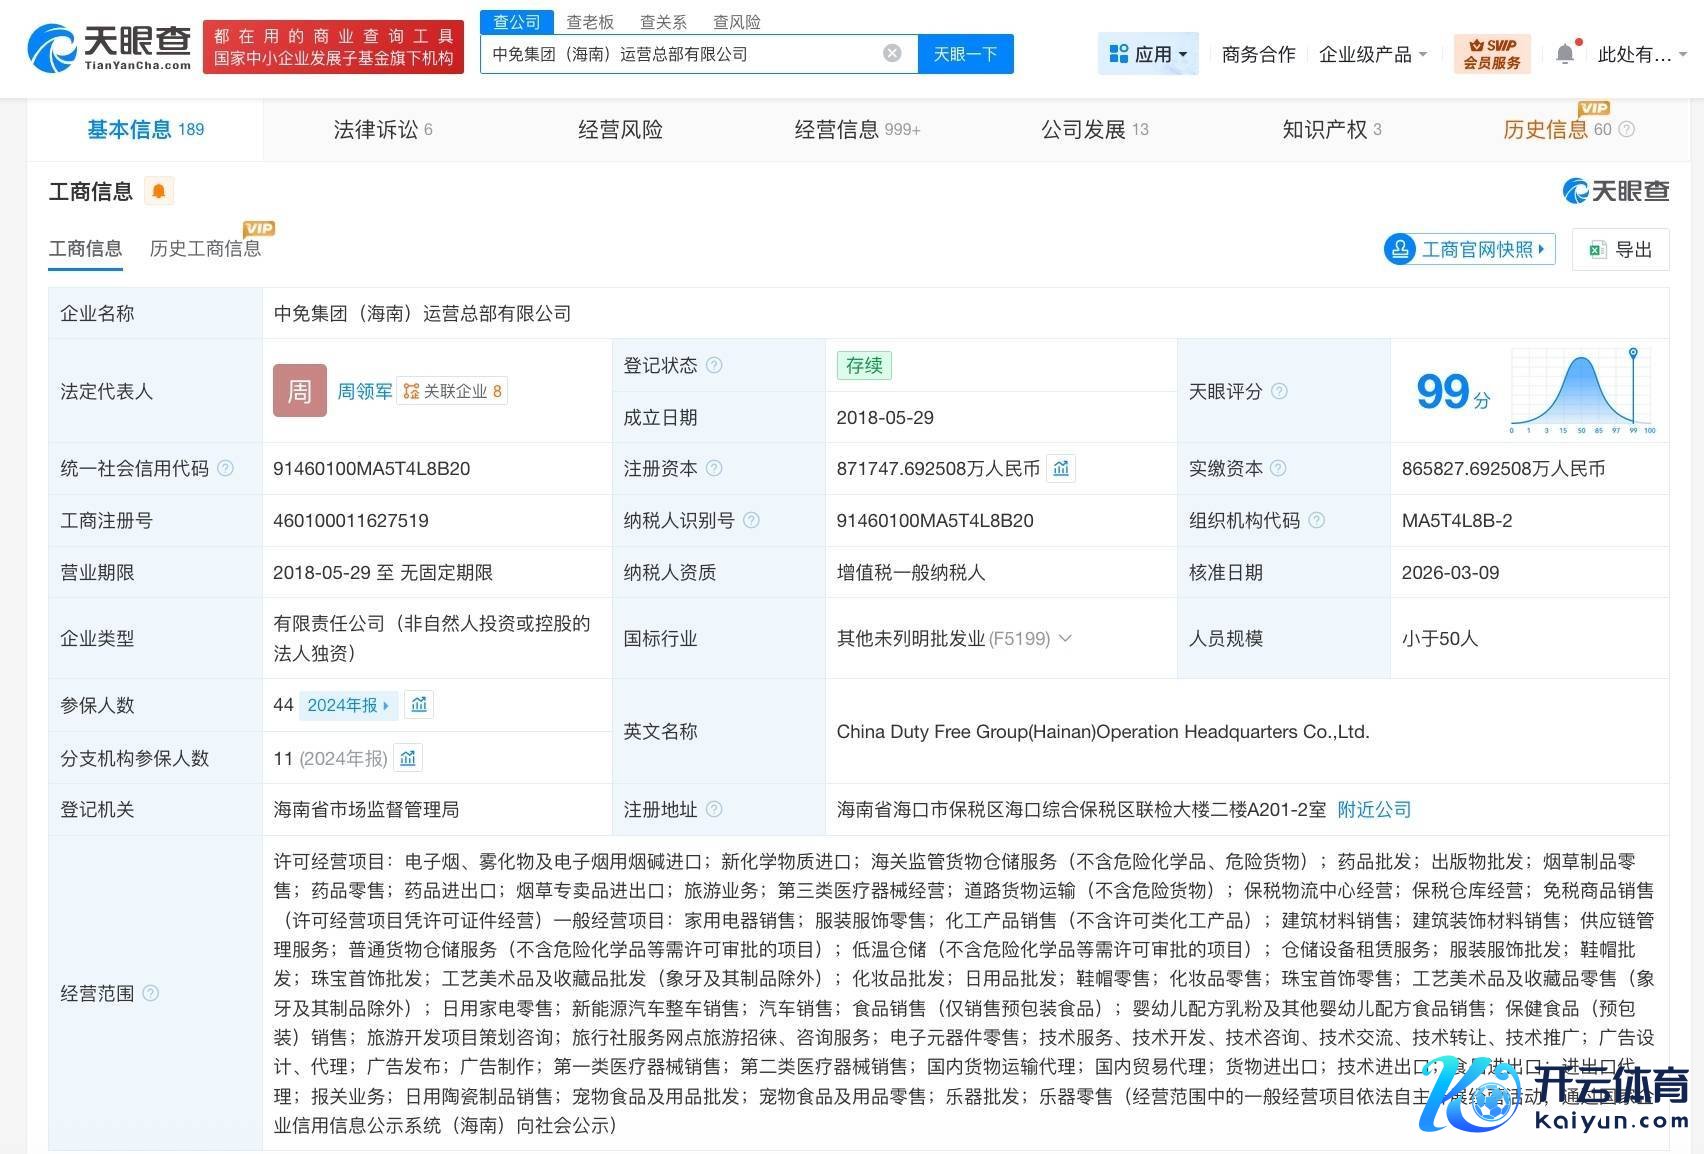Open the notification bell in header
1704x1154 pixels.
pyautogui.click(x=1565, y=54)
